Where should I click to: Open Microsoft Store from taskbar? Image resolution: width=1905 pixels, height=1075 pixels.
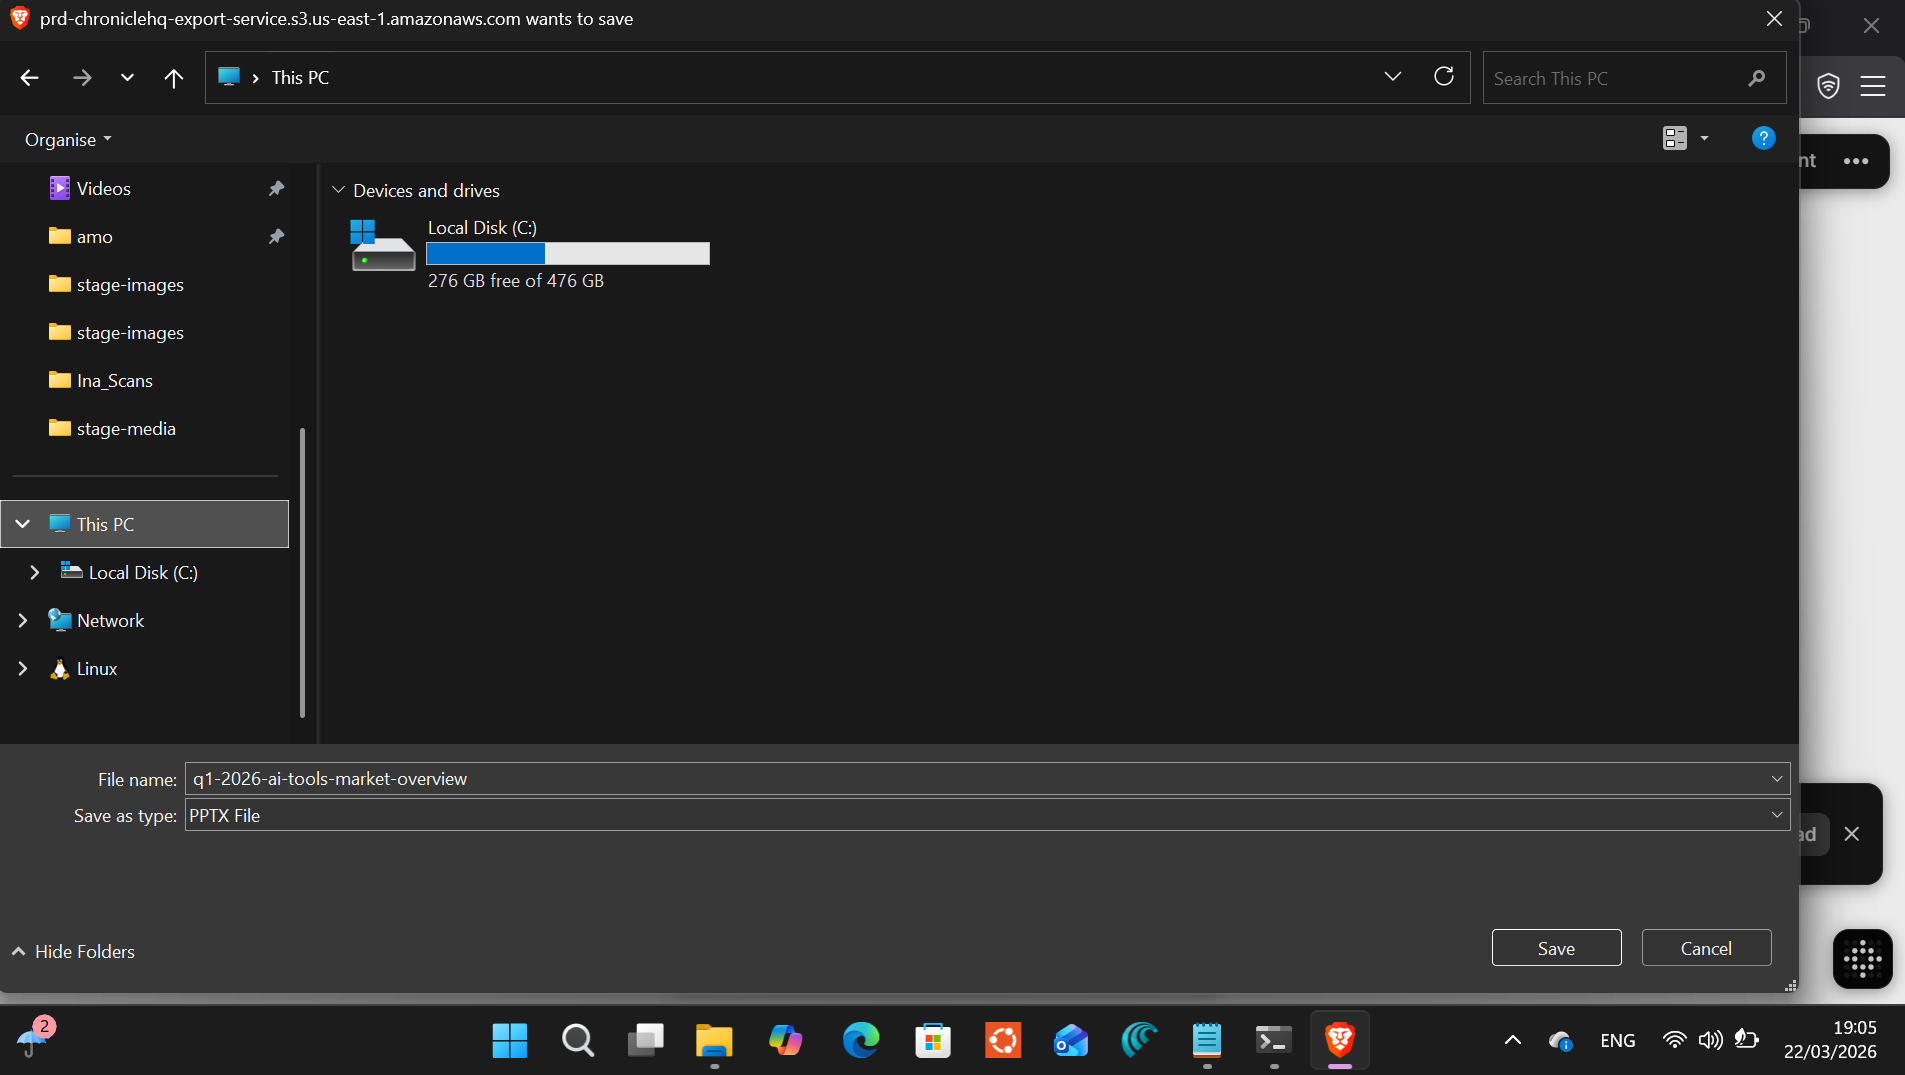point(932,1041)
